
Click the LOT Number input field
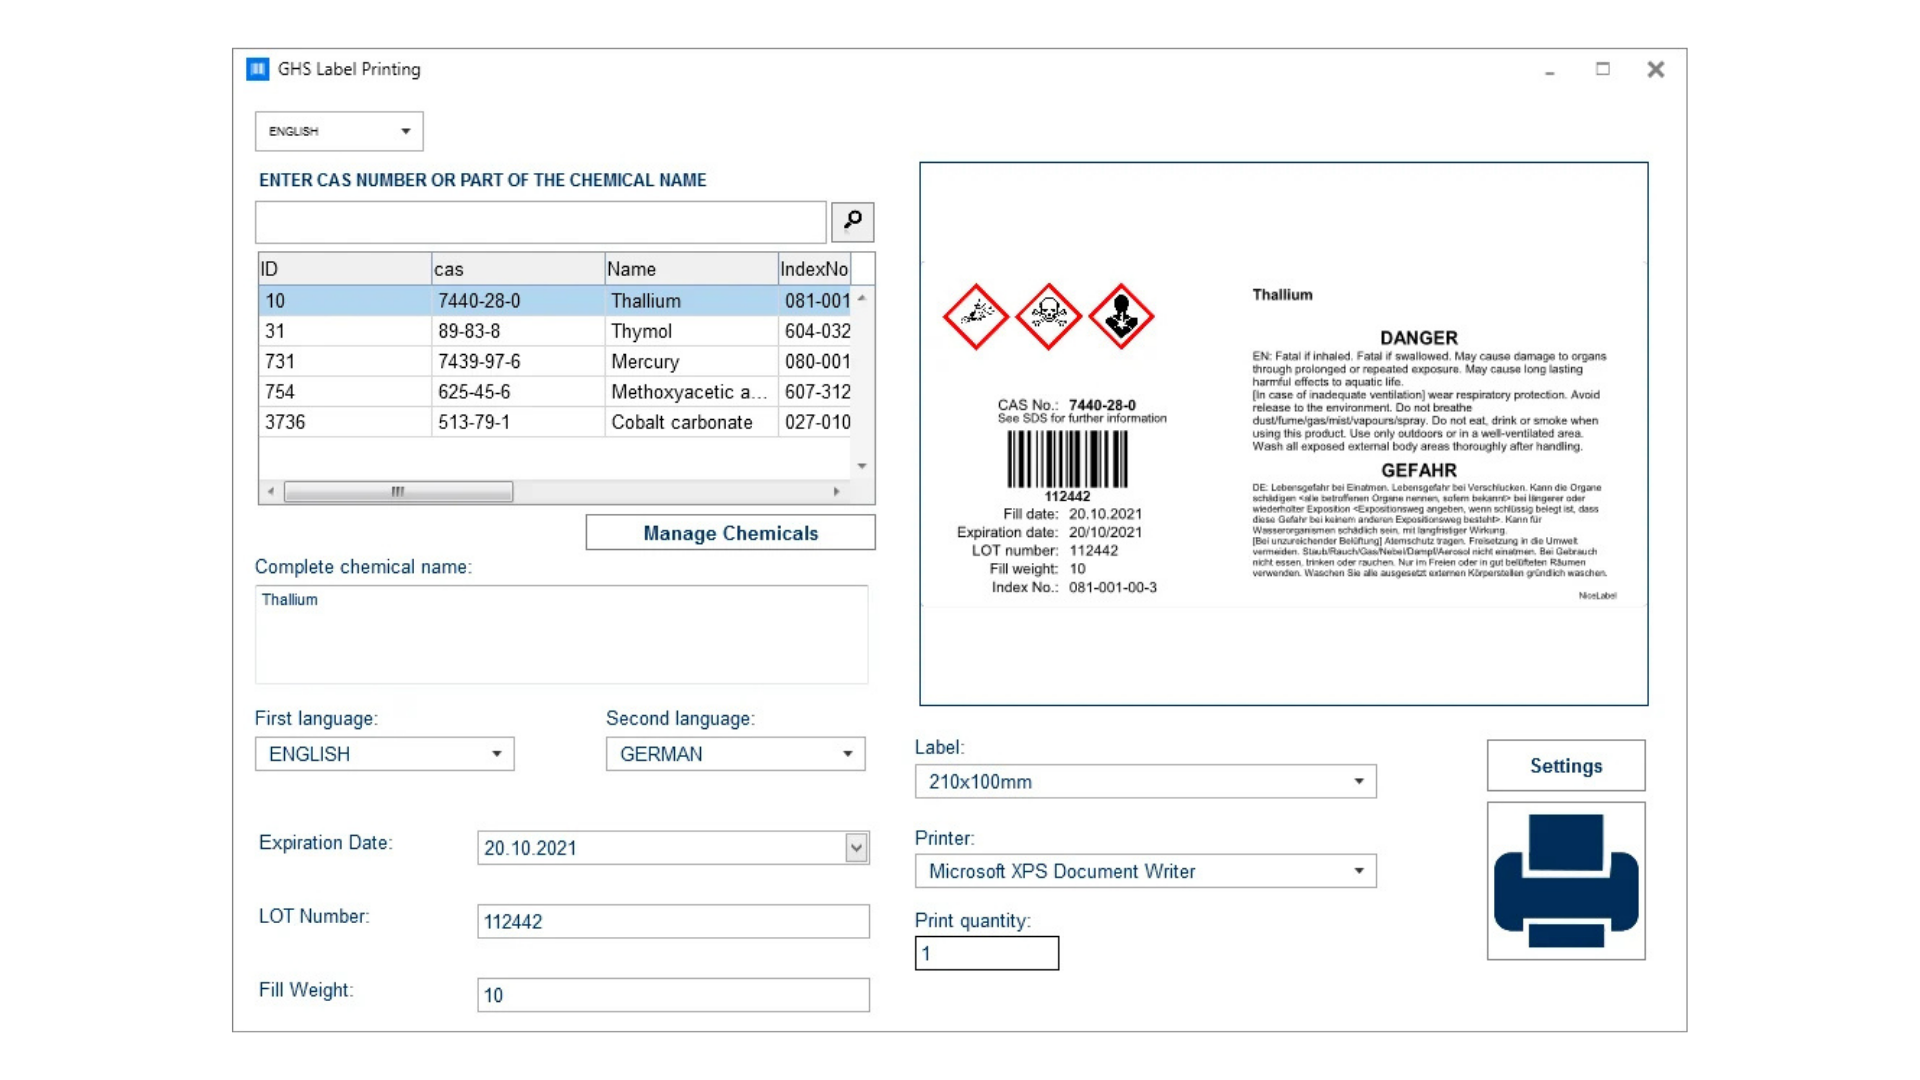click(673, 922)
